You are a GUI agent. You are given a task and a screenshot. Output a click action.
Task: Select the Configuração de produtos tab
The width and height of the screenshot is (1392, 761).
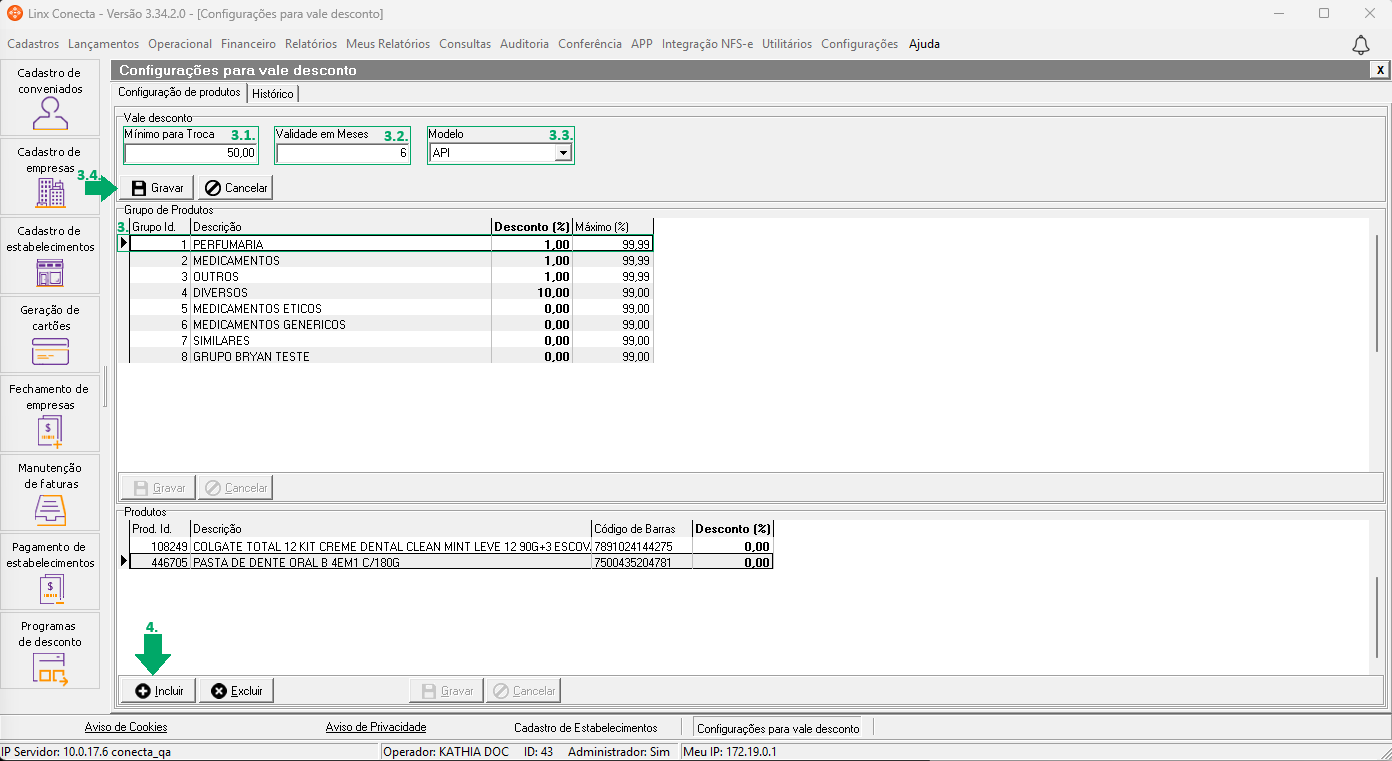(180, 92)
